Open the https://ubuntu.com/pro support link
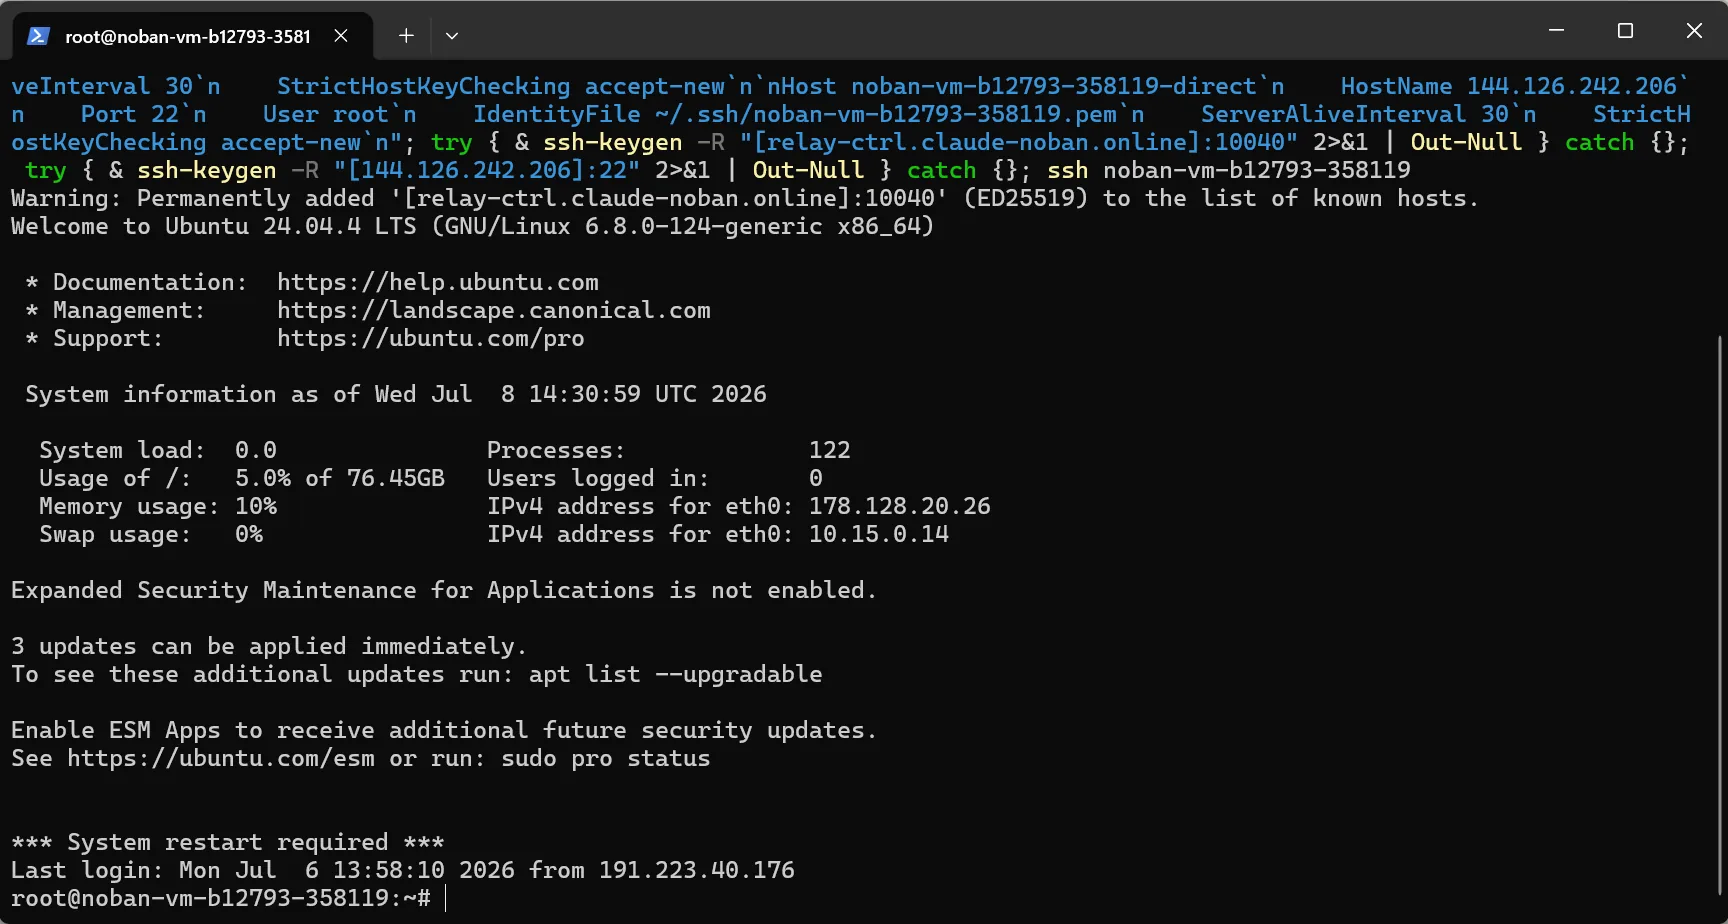This screenshot has width=1728, height=924. point(431,339)
